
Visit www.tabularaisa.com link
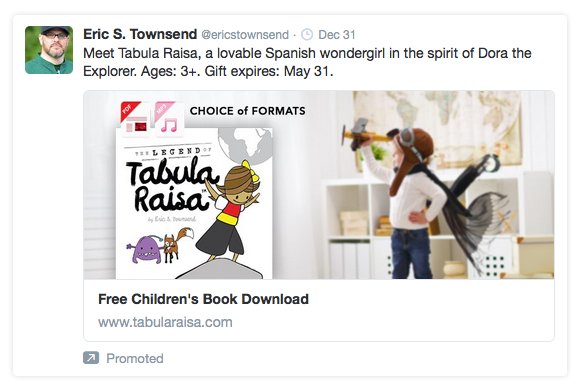[x=165, y=322]
